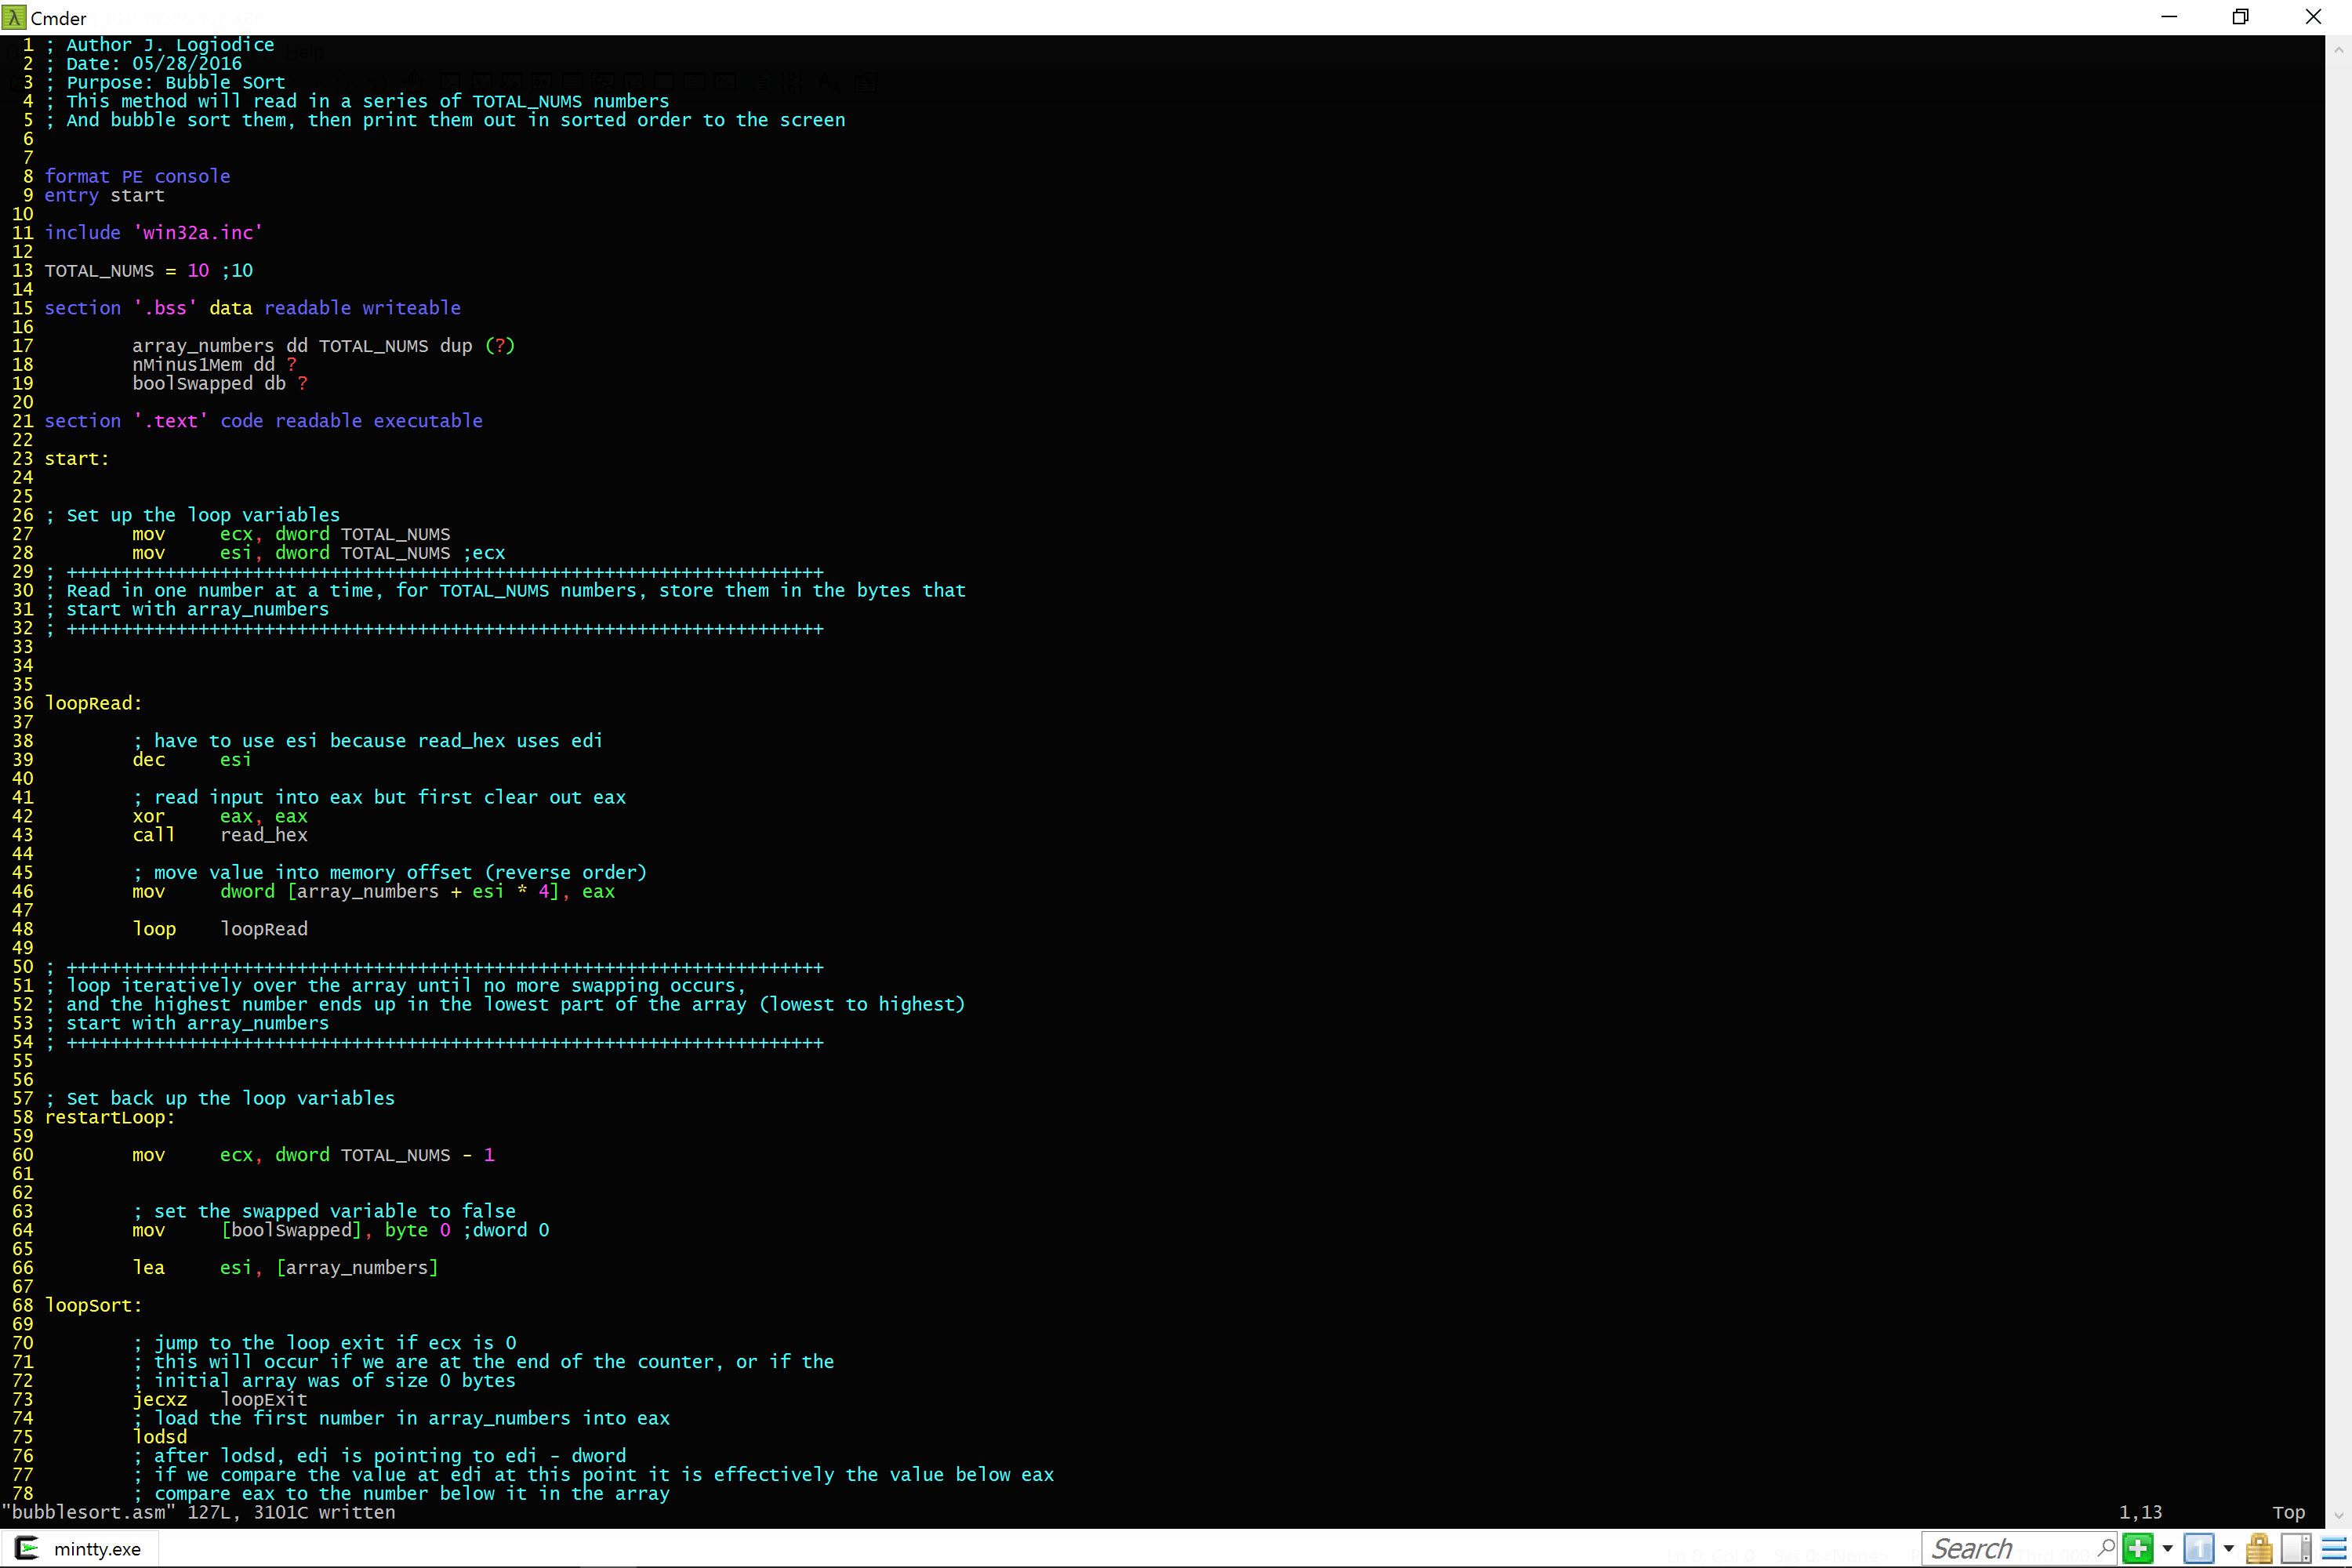Click the 'nMinus1Mem dd ?' line
The width and height of the screenshot is (2352, 1568).
click(x=214, y=365)
